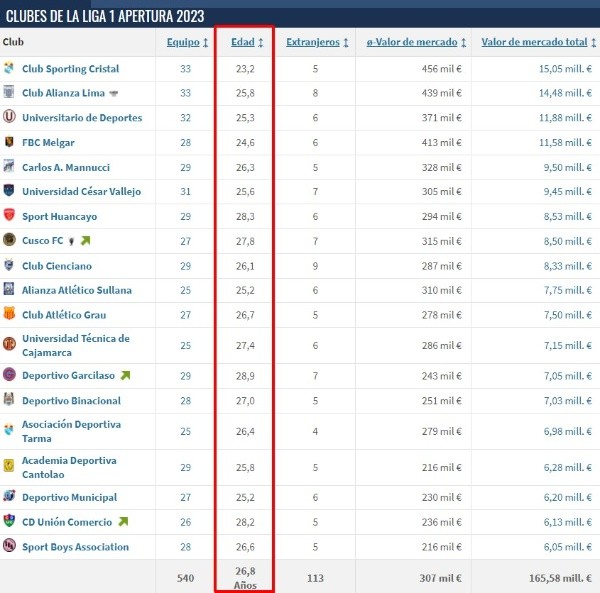Click Club Cienciano squad size 29
Viewport: 600px width, 593px height.
pos(185,265)
